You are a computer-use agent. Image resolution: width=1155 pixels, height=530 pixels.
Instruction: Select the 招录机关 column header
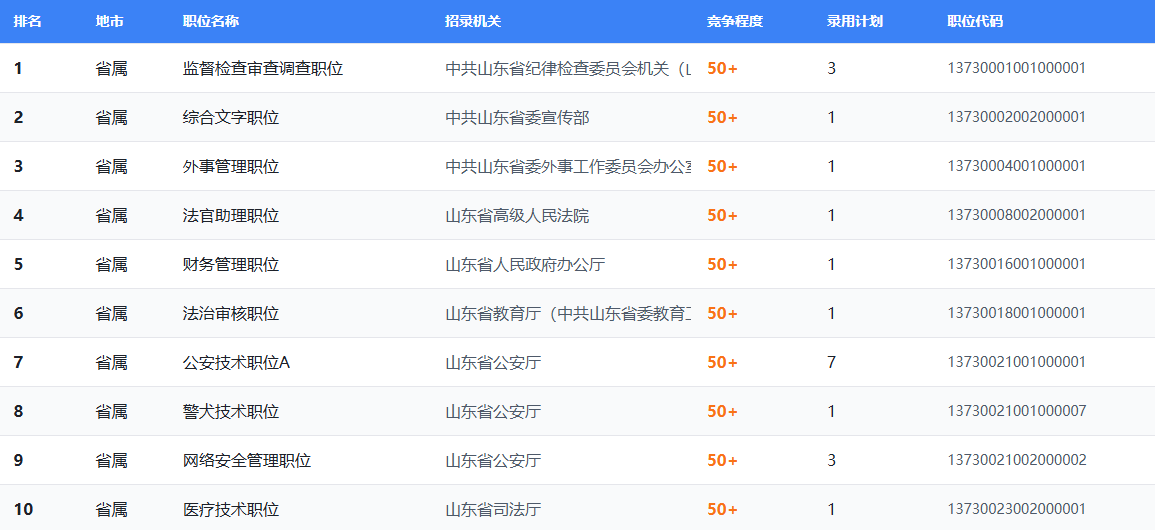[473, 21]
